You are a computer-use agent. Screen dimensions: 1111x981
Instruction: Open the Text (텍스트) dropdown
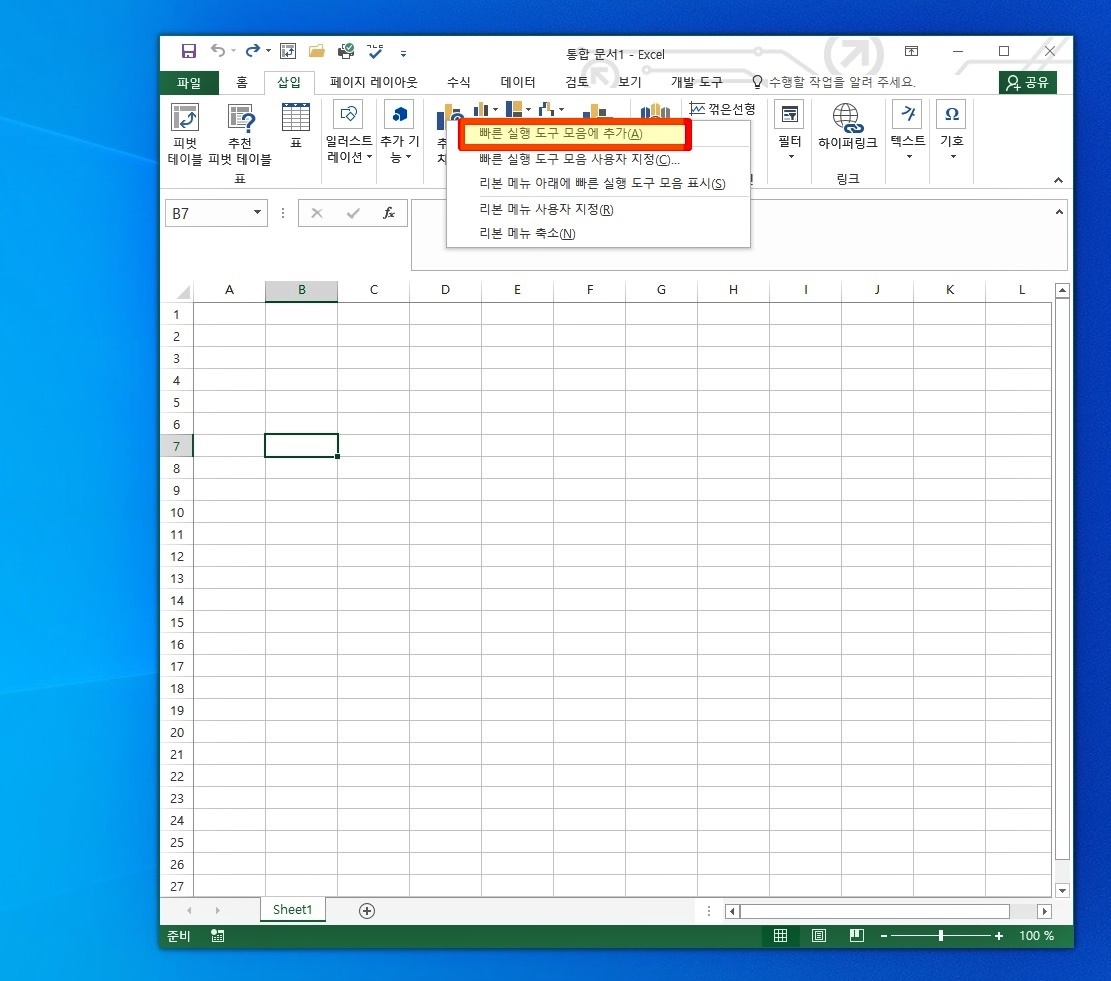908,131
